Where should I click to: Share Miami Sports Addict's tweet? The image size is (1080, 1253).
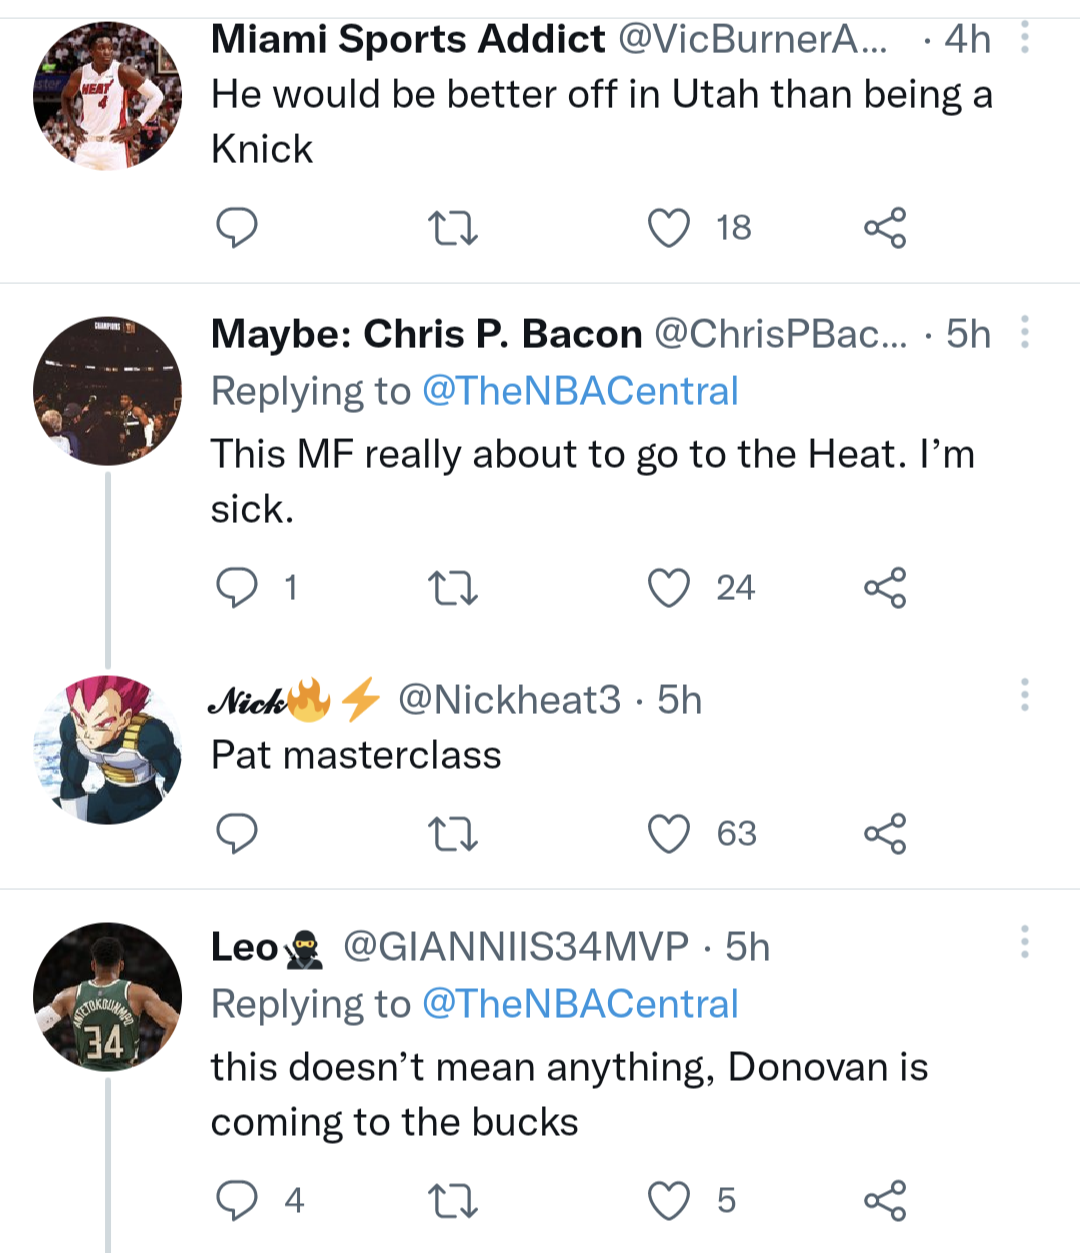click(885, 228)
